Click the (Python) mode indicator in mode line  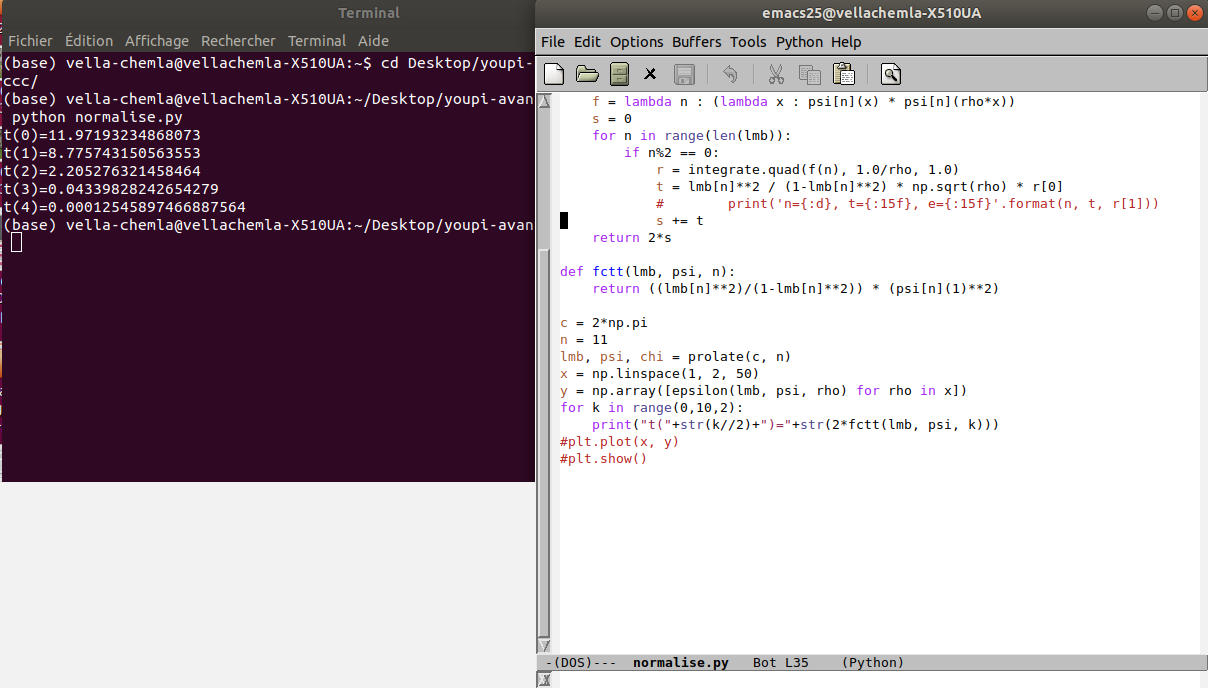872,663
